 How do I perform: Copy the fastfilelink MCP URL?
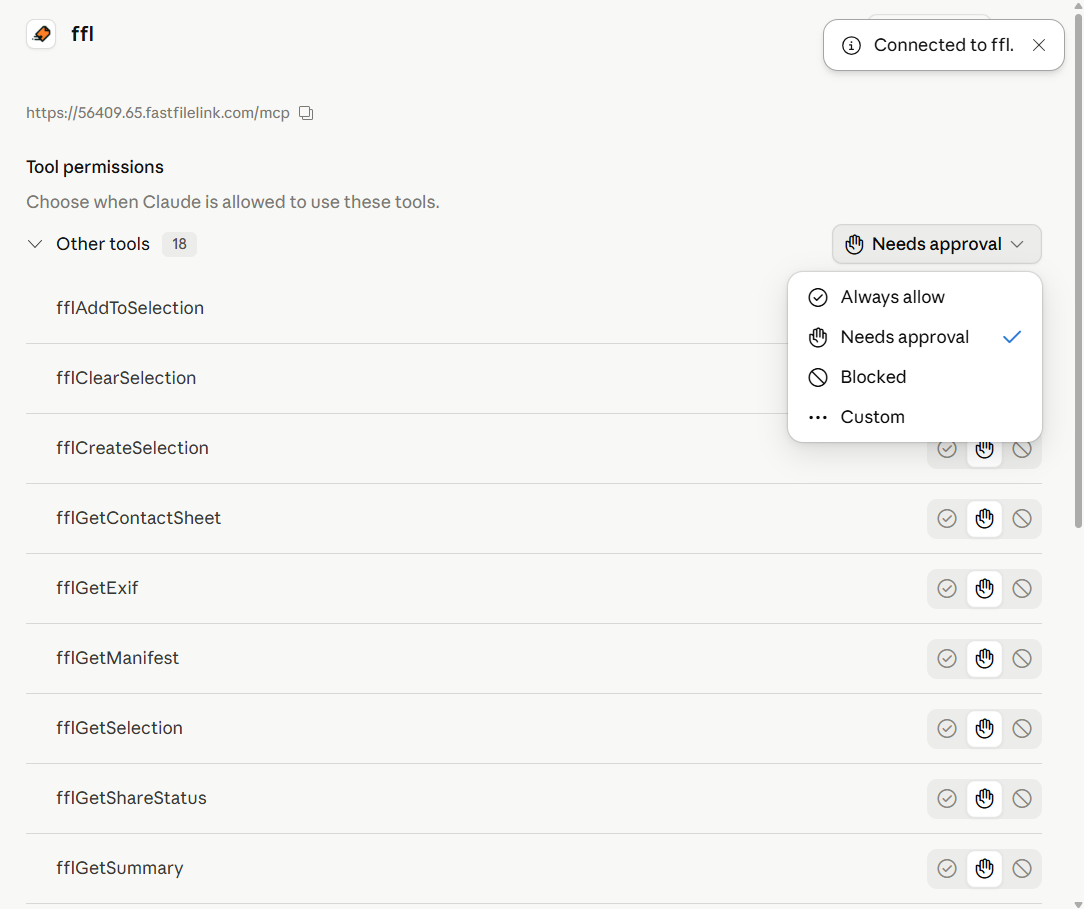tap(306, 113)
